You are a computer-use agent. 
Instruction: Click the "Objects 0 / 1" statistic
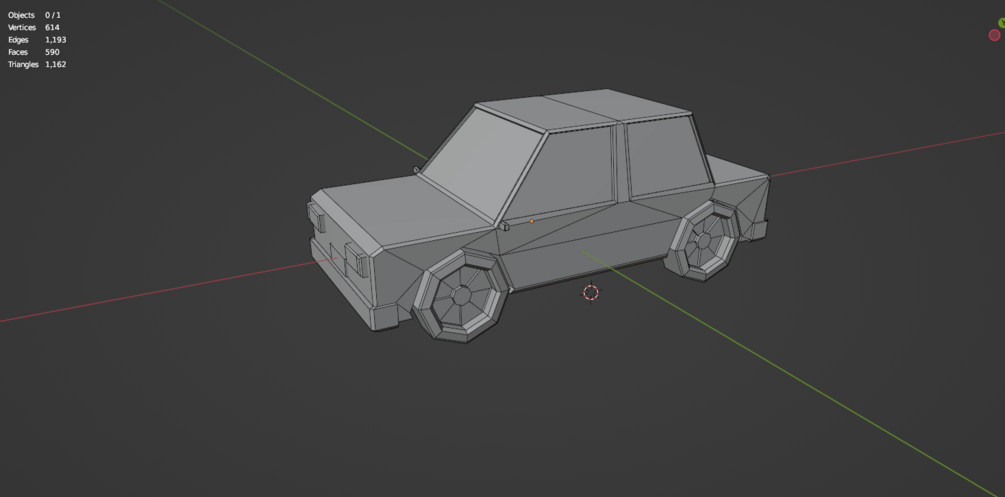pos(34,15)
